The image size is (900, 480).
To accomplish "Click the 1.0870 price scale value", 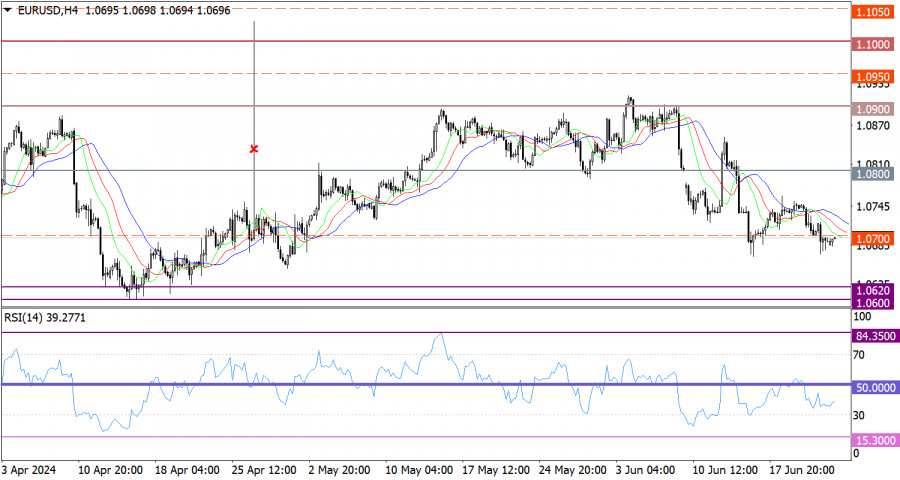I will click(872, 126).
